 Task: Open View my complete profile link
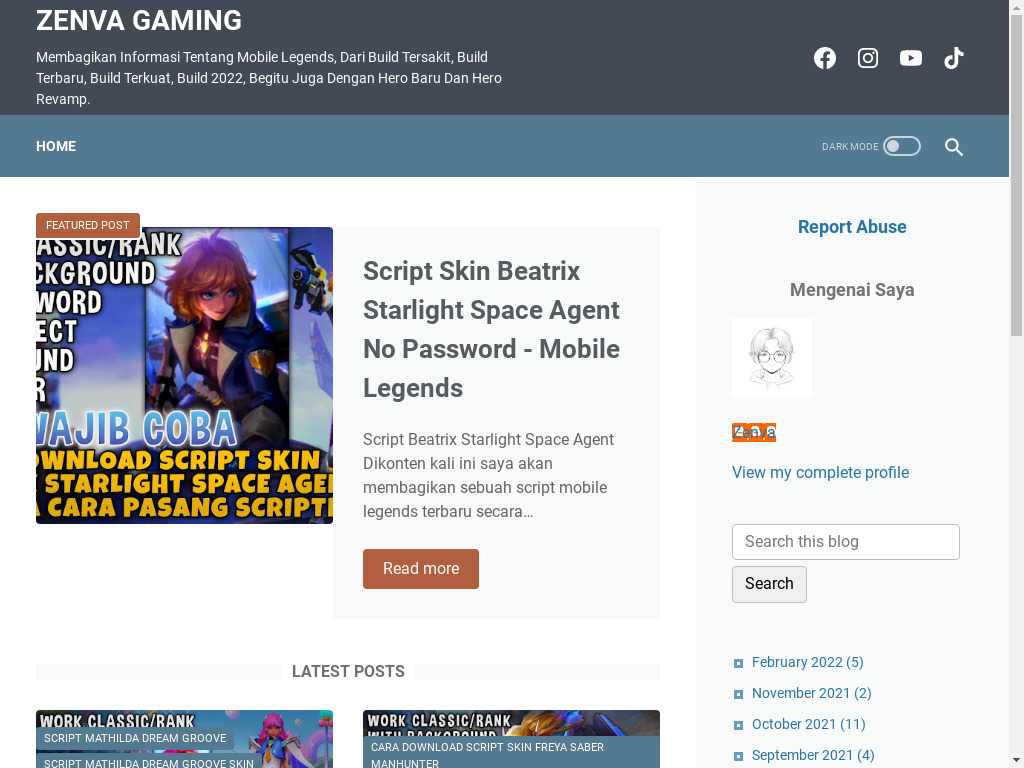820,472
